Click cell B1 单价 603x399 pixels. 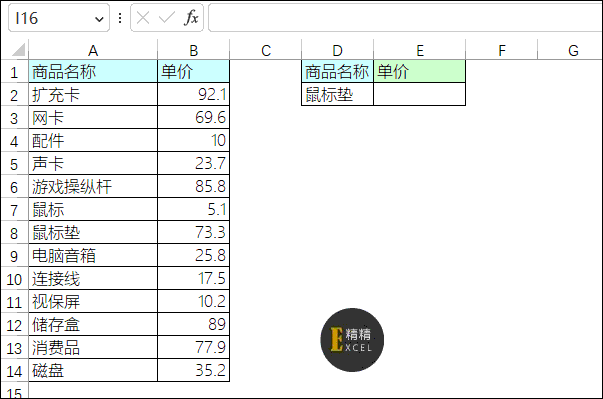pyautogui.click(x=193, y=71)
